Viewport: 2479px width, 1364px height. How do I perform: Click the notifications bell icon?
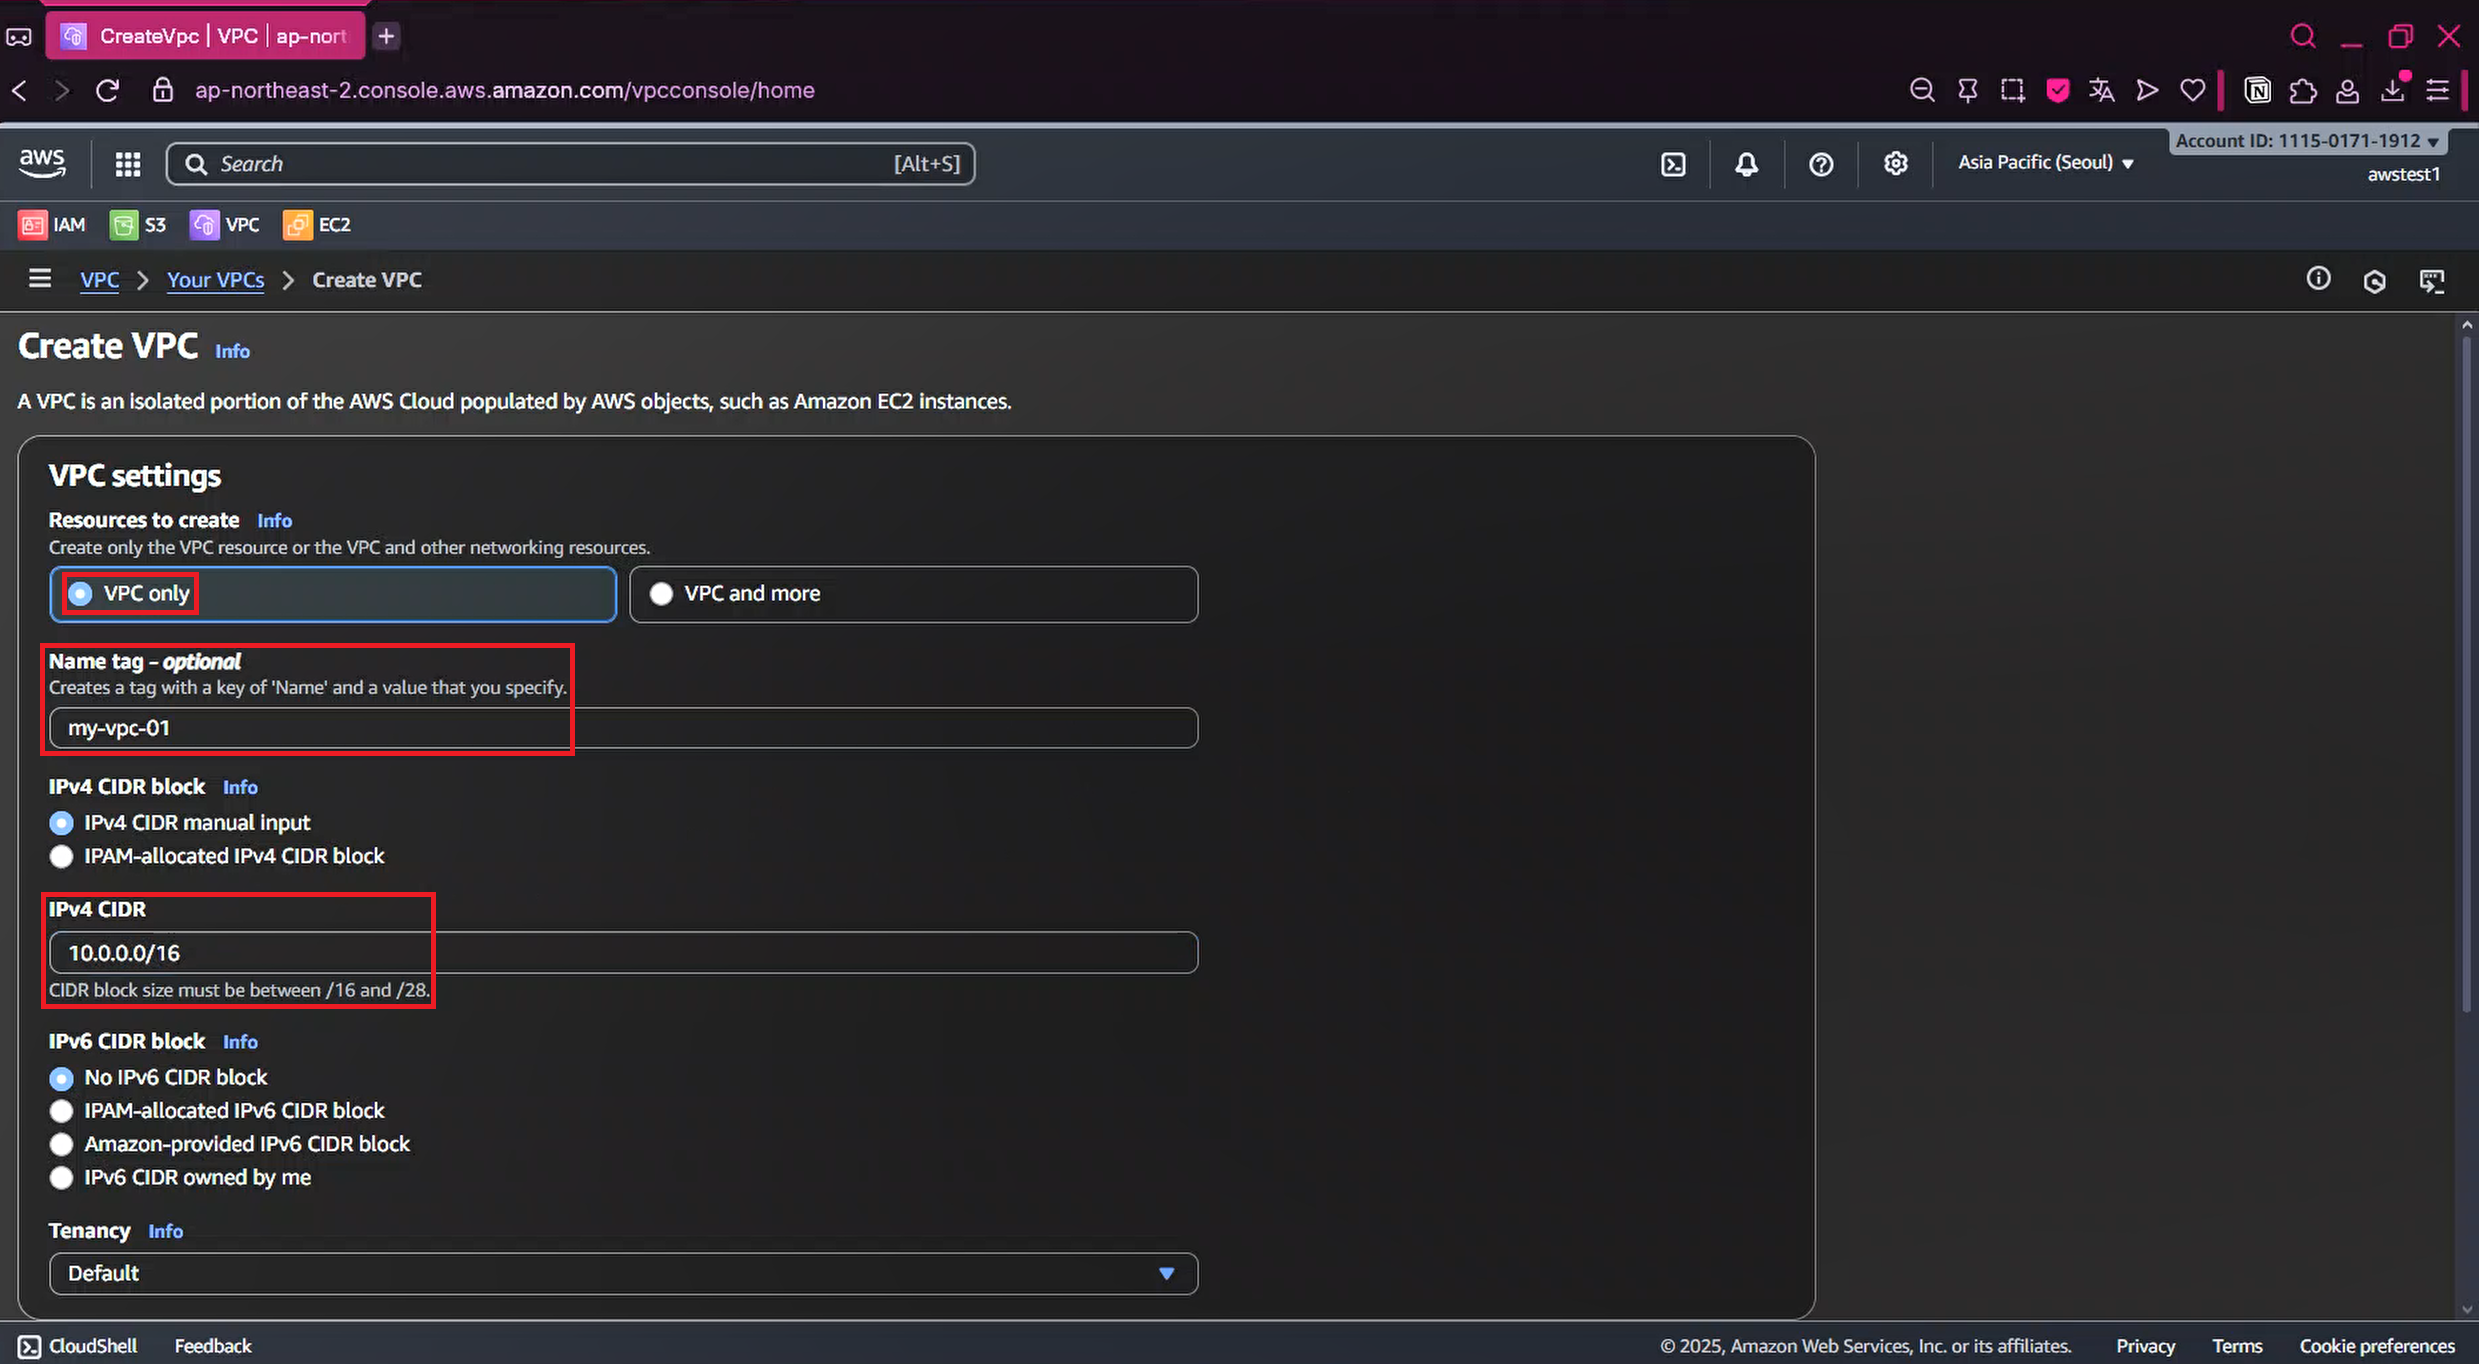coord(1746,164)
